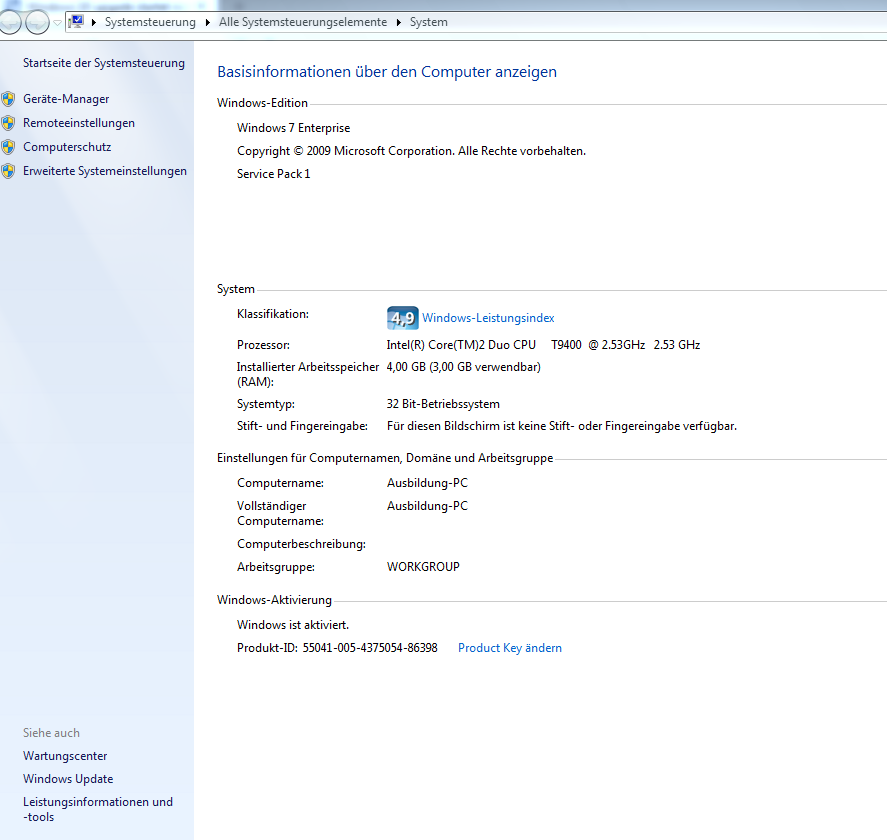
Task: Expand arrow before System breadcrumb
Action: (398, 22)
